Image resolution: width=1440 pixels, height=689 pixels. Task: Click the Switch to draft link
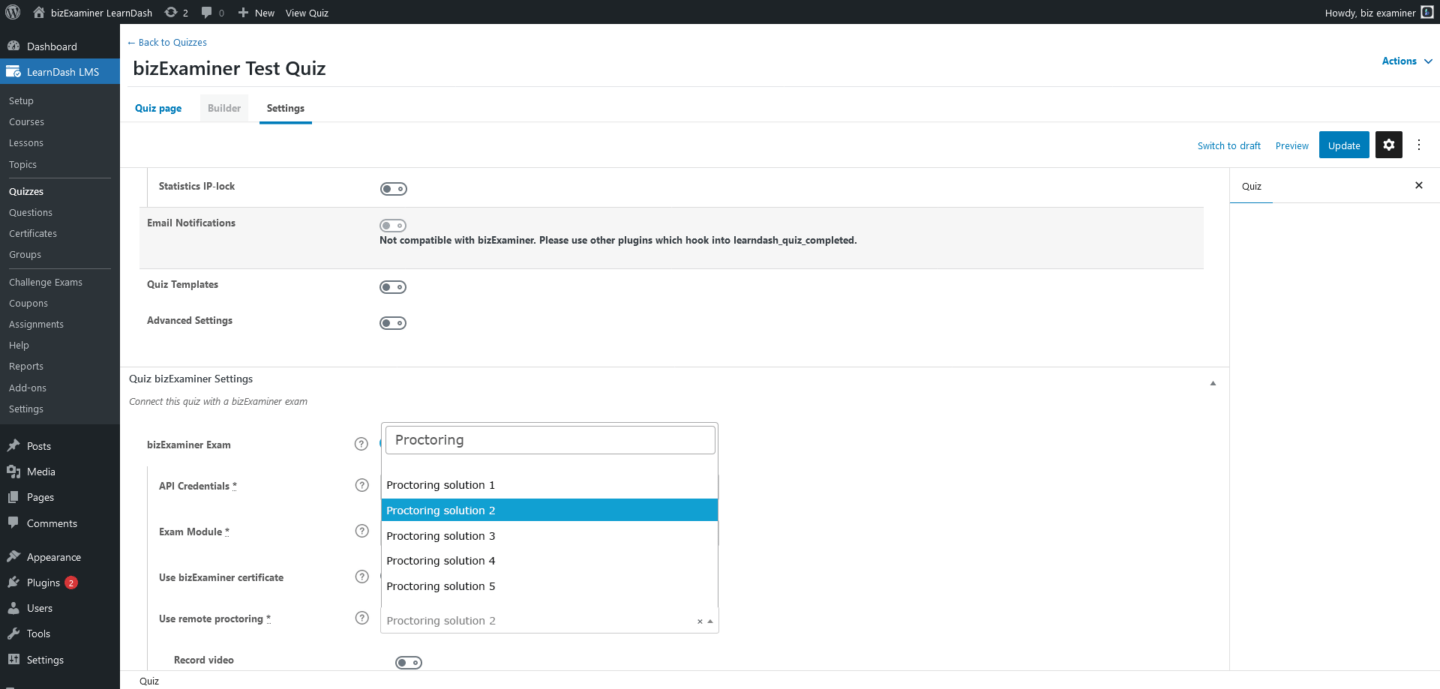coord(1228,145)
